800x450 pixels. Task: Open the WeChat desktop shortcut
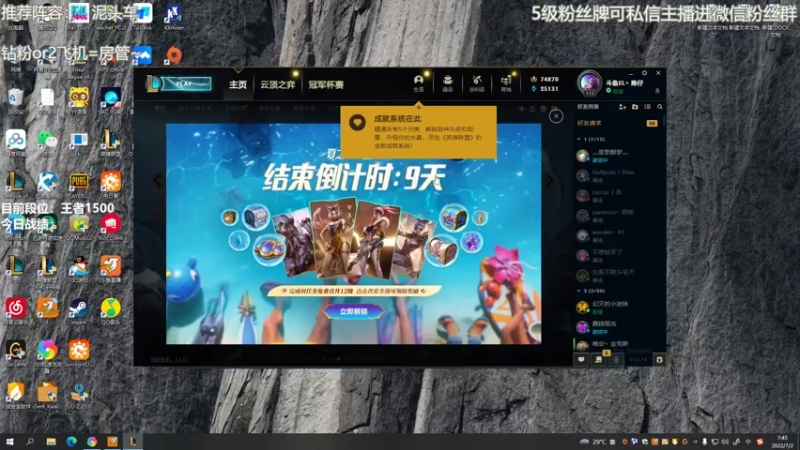[47, 142]
